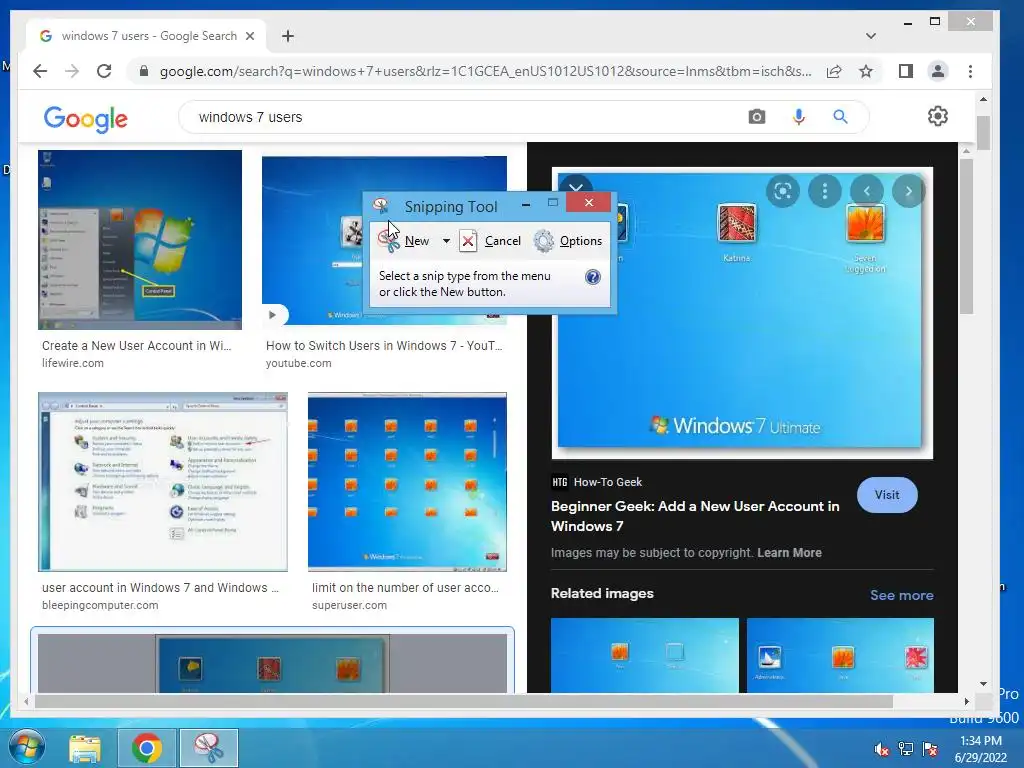The height and width of the screenshot is (768, 1024).
Task: Click Create a New User Account title
Action: coord(136,345)
